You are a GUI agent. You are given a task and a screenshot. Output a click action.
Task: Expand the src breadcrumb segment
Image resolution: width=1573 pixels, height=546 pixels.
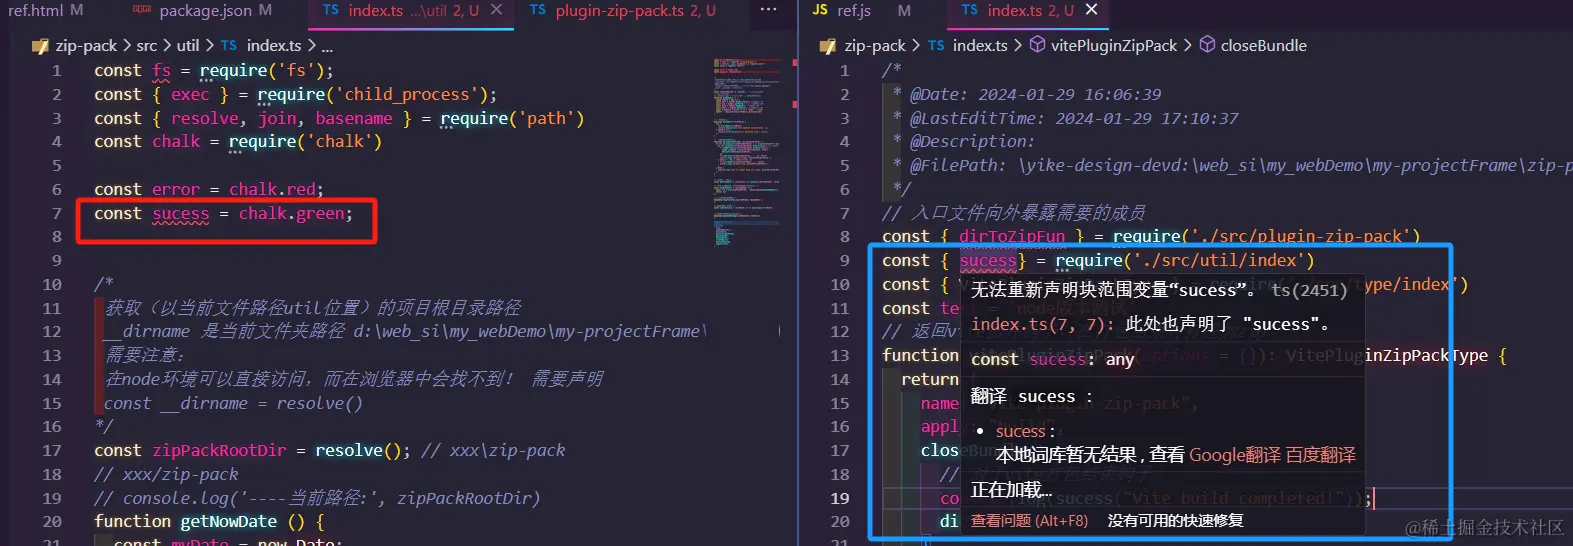click(147, 46)
